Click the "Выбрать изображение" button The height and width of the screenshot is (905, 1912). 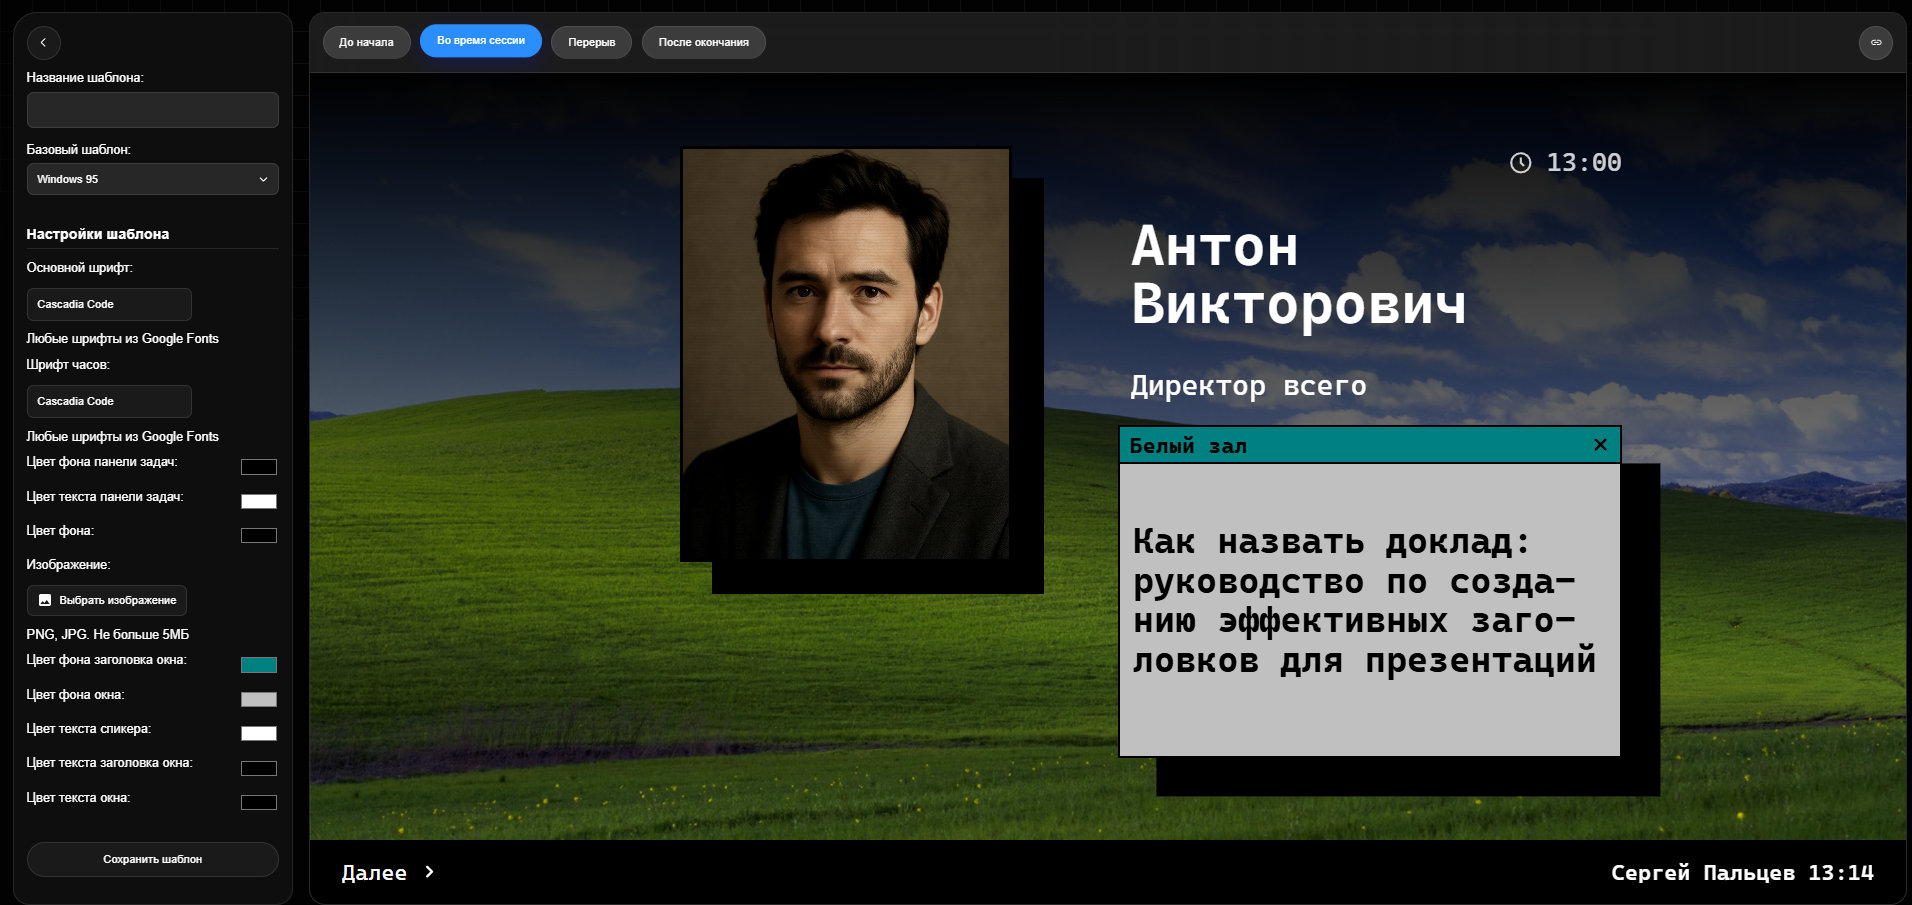107,600
